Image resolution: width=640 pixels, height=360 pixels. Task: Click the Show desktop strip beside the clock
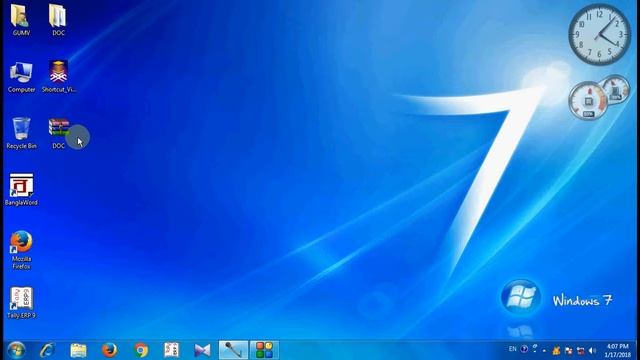click(x=637, y=350)
